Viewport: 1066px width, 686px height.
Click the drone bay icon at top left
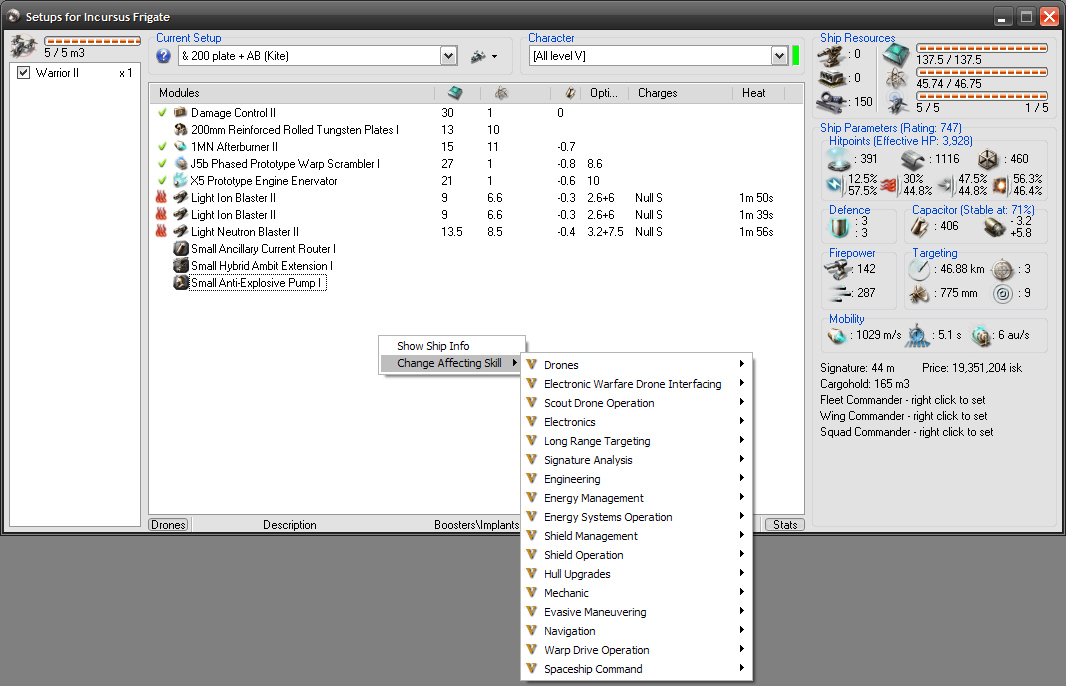pyautogui.click(x=24, y=46)
